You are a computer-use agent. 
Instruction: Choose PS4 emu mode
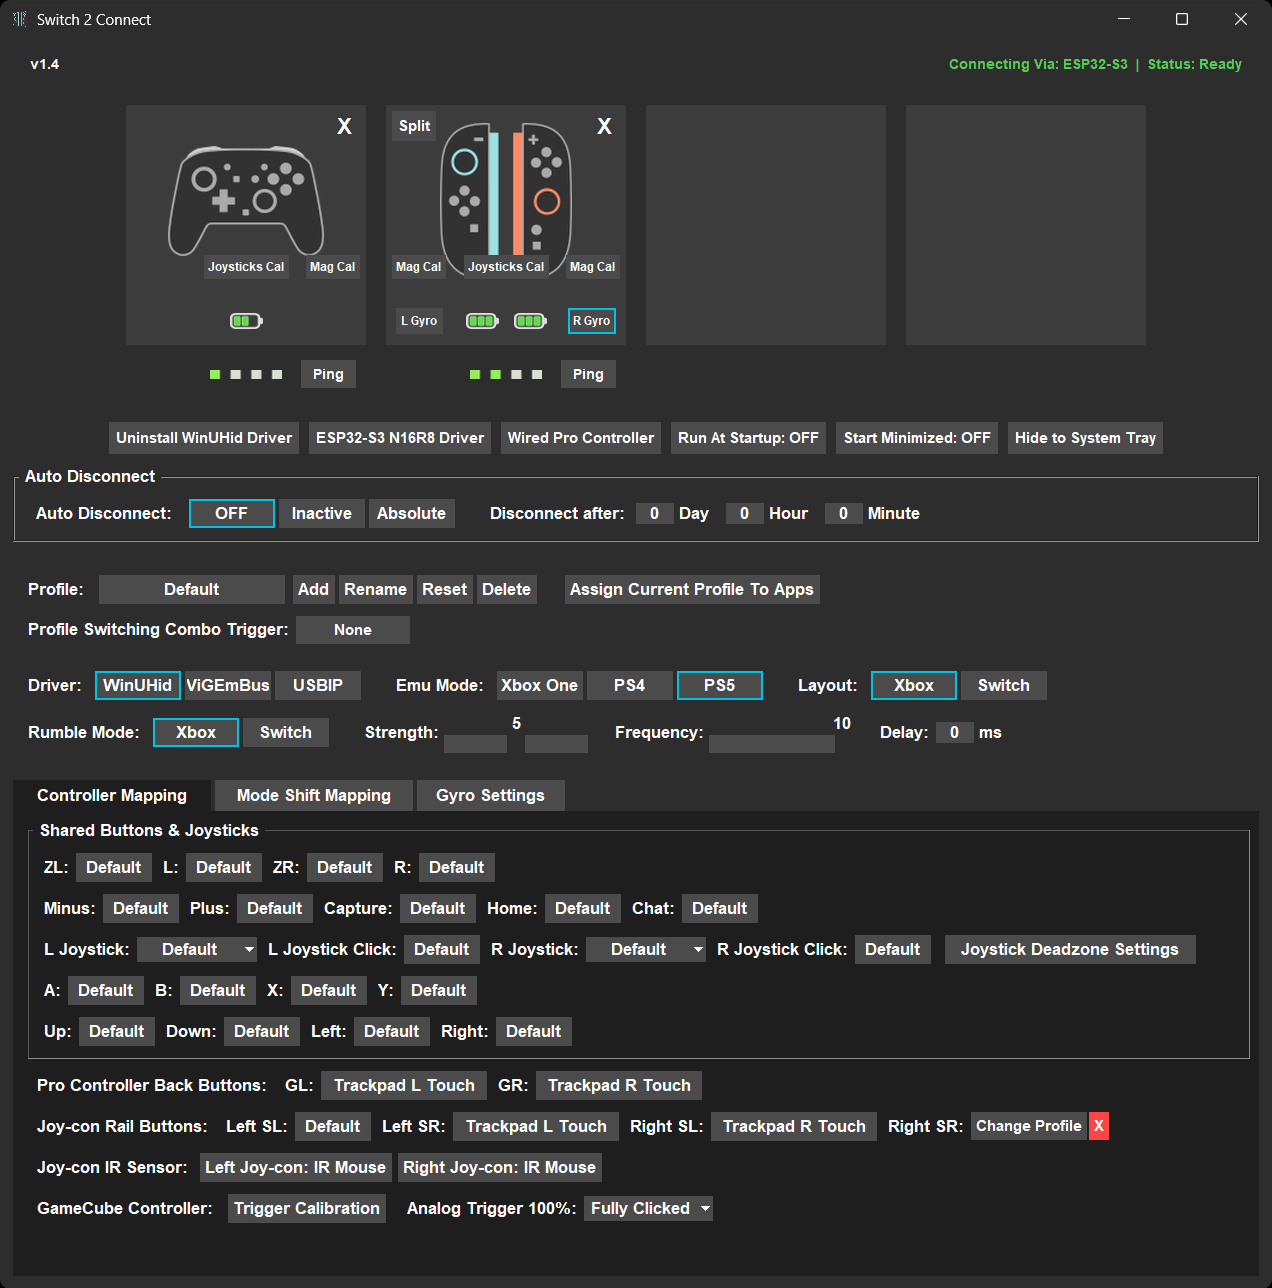tap(630, 685)
